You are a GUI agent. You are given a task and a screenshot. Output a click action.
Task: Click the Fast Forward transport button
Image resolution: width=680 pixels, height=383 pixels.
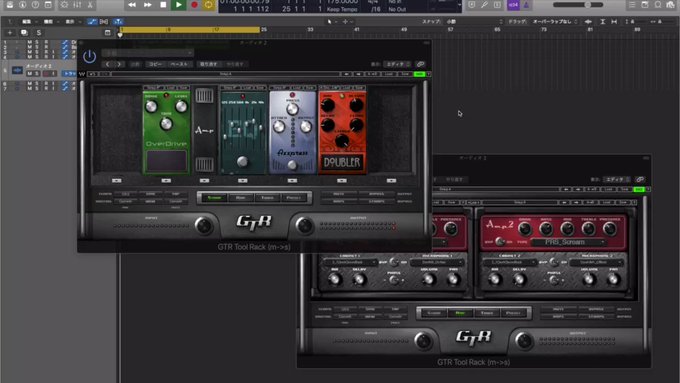147,4
